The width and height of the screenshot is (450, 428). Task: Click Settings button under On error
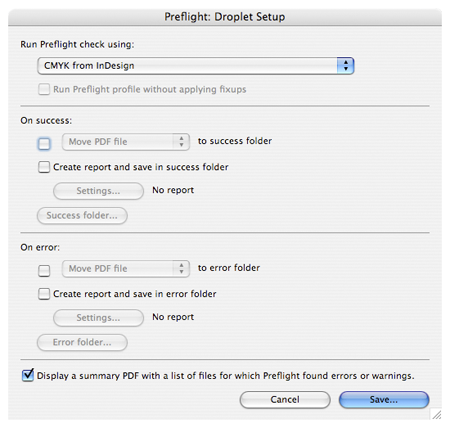(x=98, y=318)
